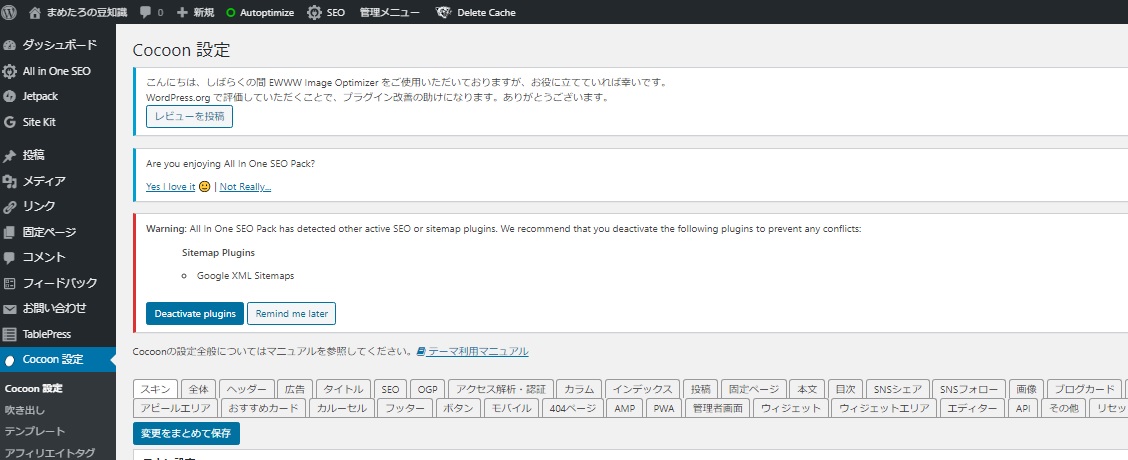The height and width of the screenshot is (460, 1128).
Task: Switch to the ブログカード tab
Action: tap(1084, 389)
